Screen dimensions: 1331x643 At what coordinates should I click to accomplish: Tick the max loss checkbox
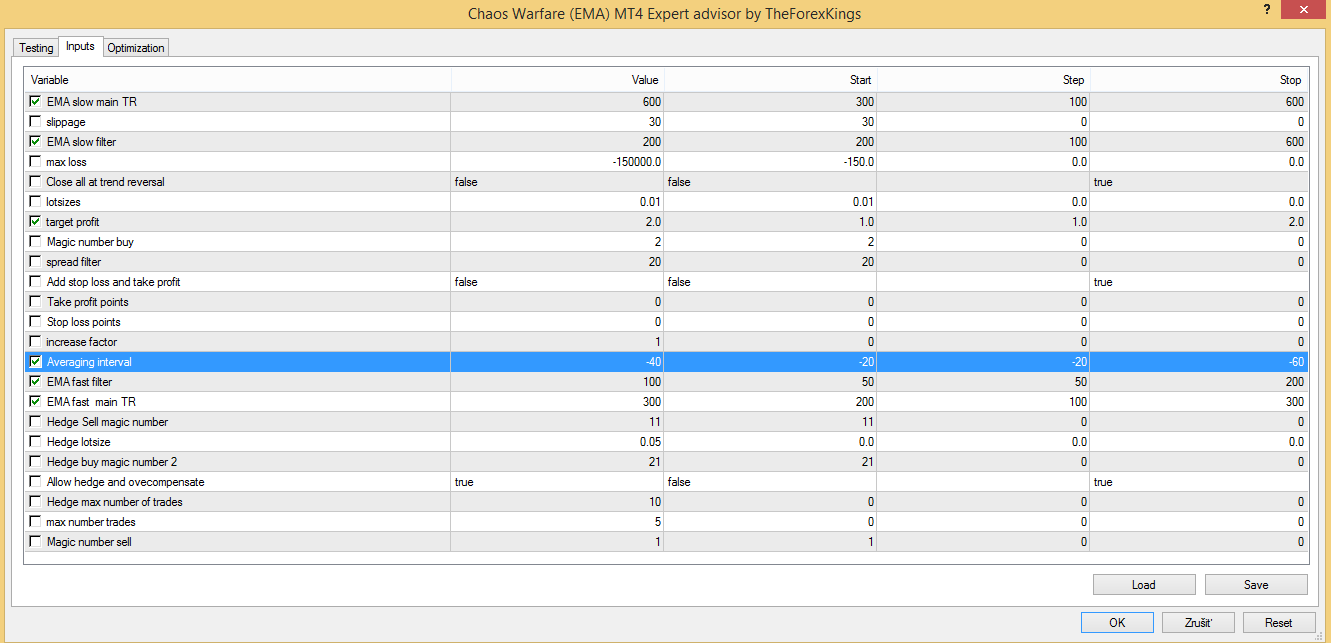[36, 162]
